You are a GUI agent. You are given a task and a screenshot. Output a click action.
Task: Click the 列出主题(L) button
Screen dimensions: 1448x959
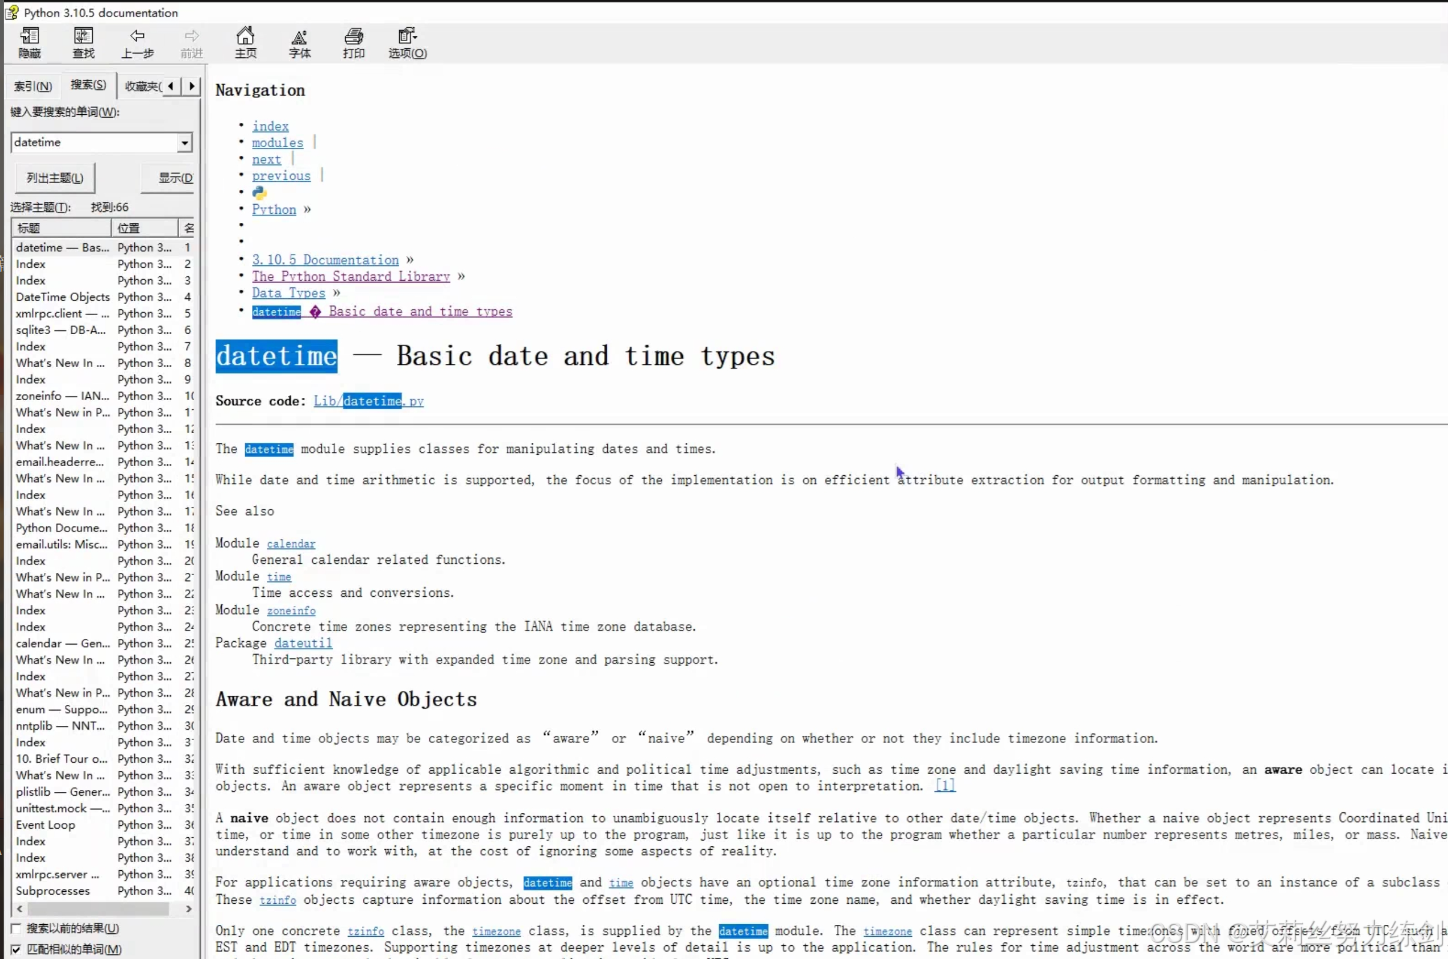pyautogui.click(x=55, y=178)
